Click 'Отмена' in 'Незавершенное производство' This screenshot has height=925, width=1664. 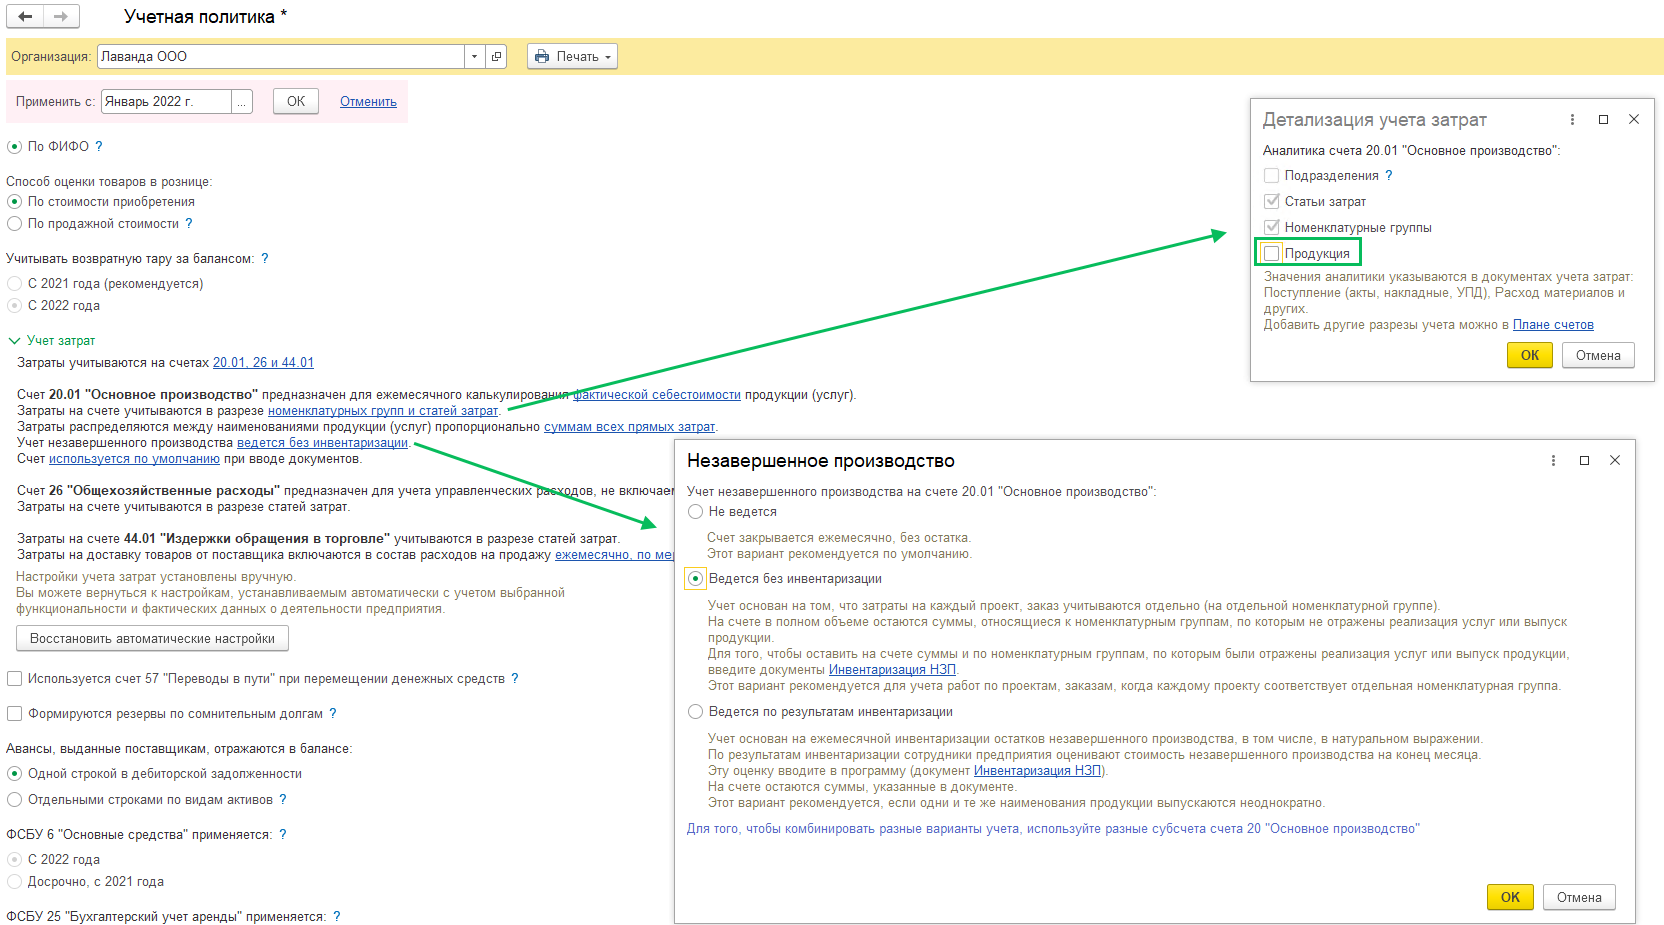point(1579,897)
